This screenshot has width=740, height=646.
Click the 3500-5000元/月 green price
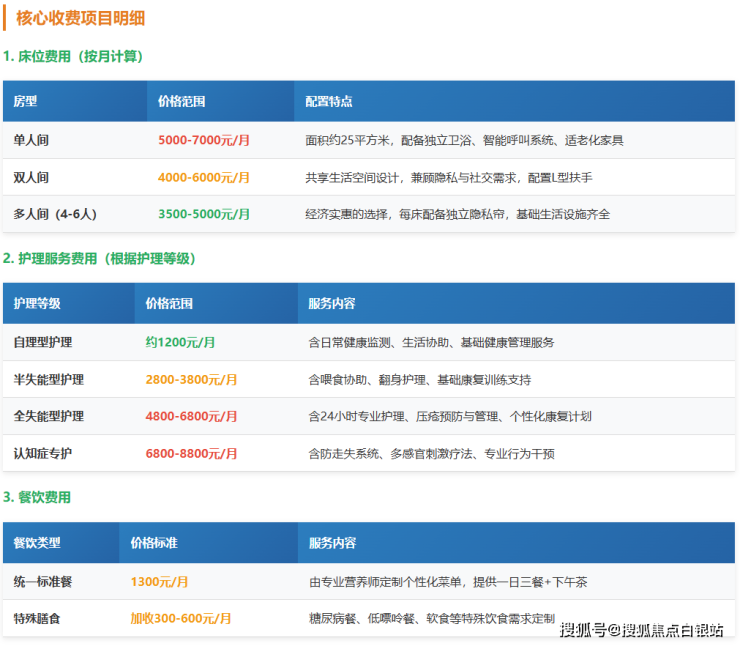pos(204,214)
